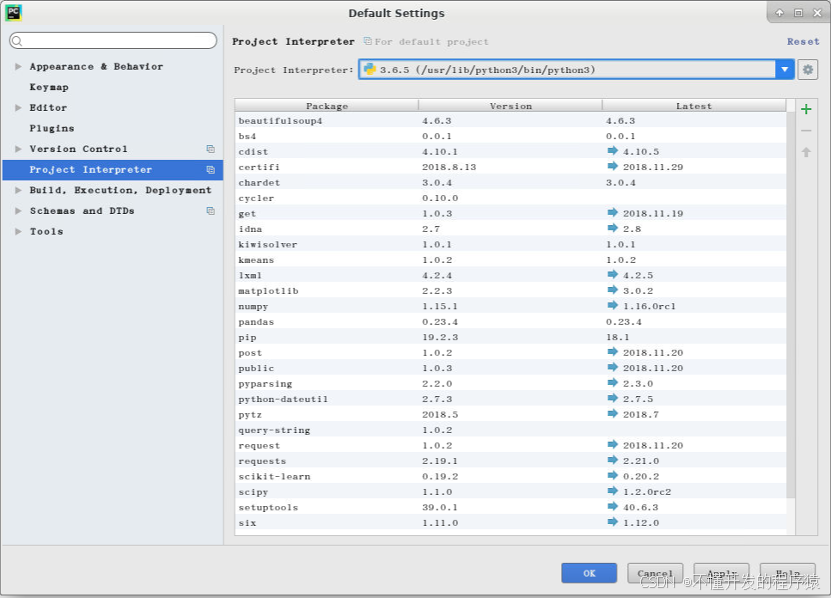Sort by Latest column header
The width and height of the screenshot is (832, 598).
(x=694, y=106)
